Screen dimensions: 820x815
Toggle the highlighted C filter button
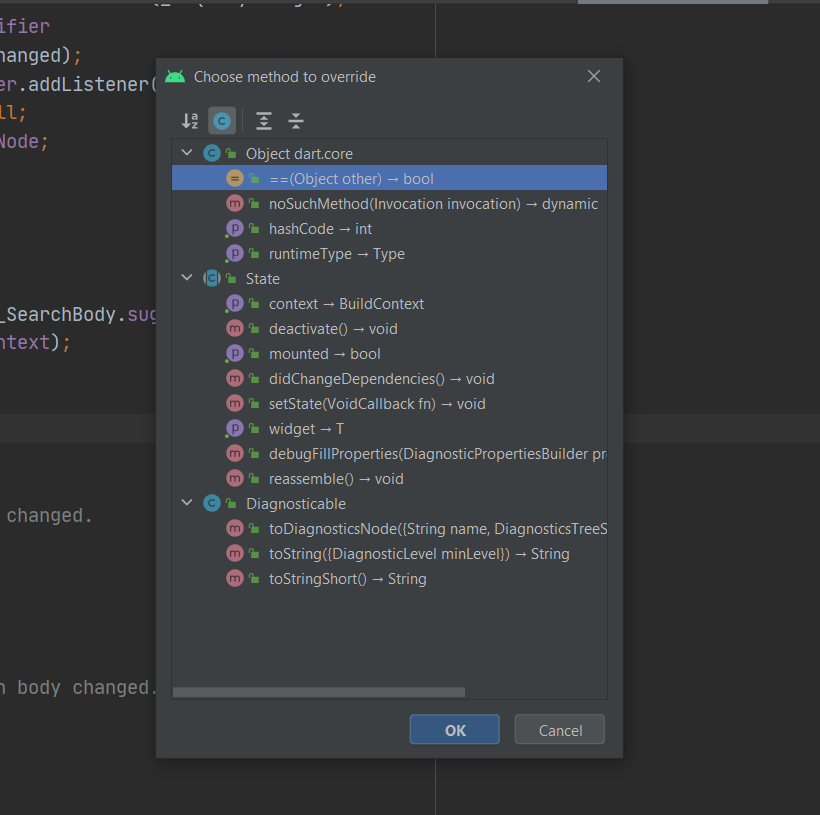[222, 120]
